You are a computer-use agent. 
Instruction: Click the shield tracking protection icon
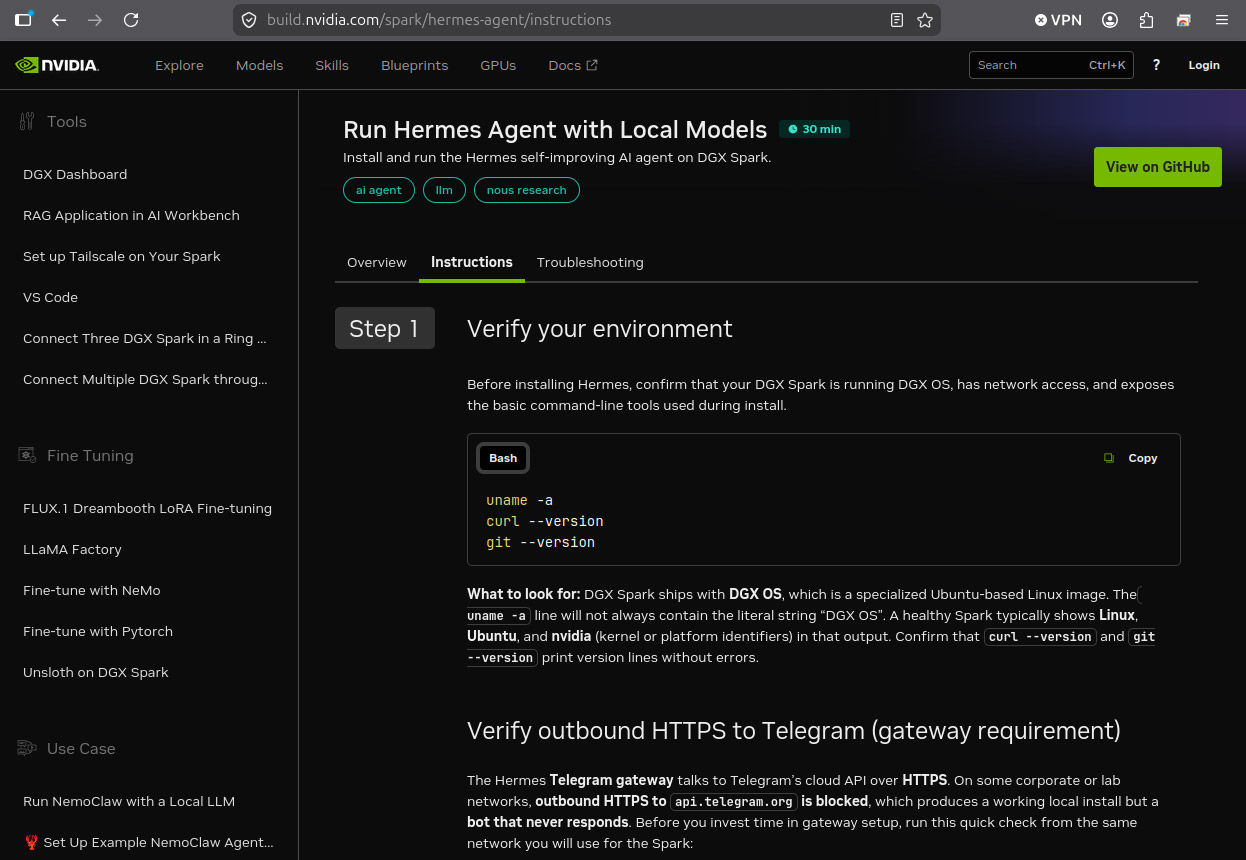[250, 20]
